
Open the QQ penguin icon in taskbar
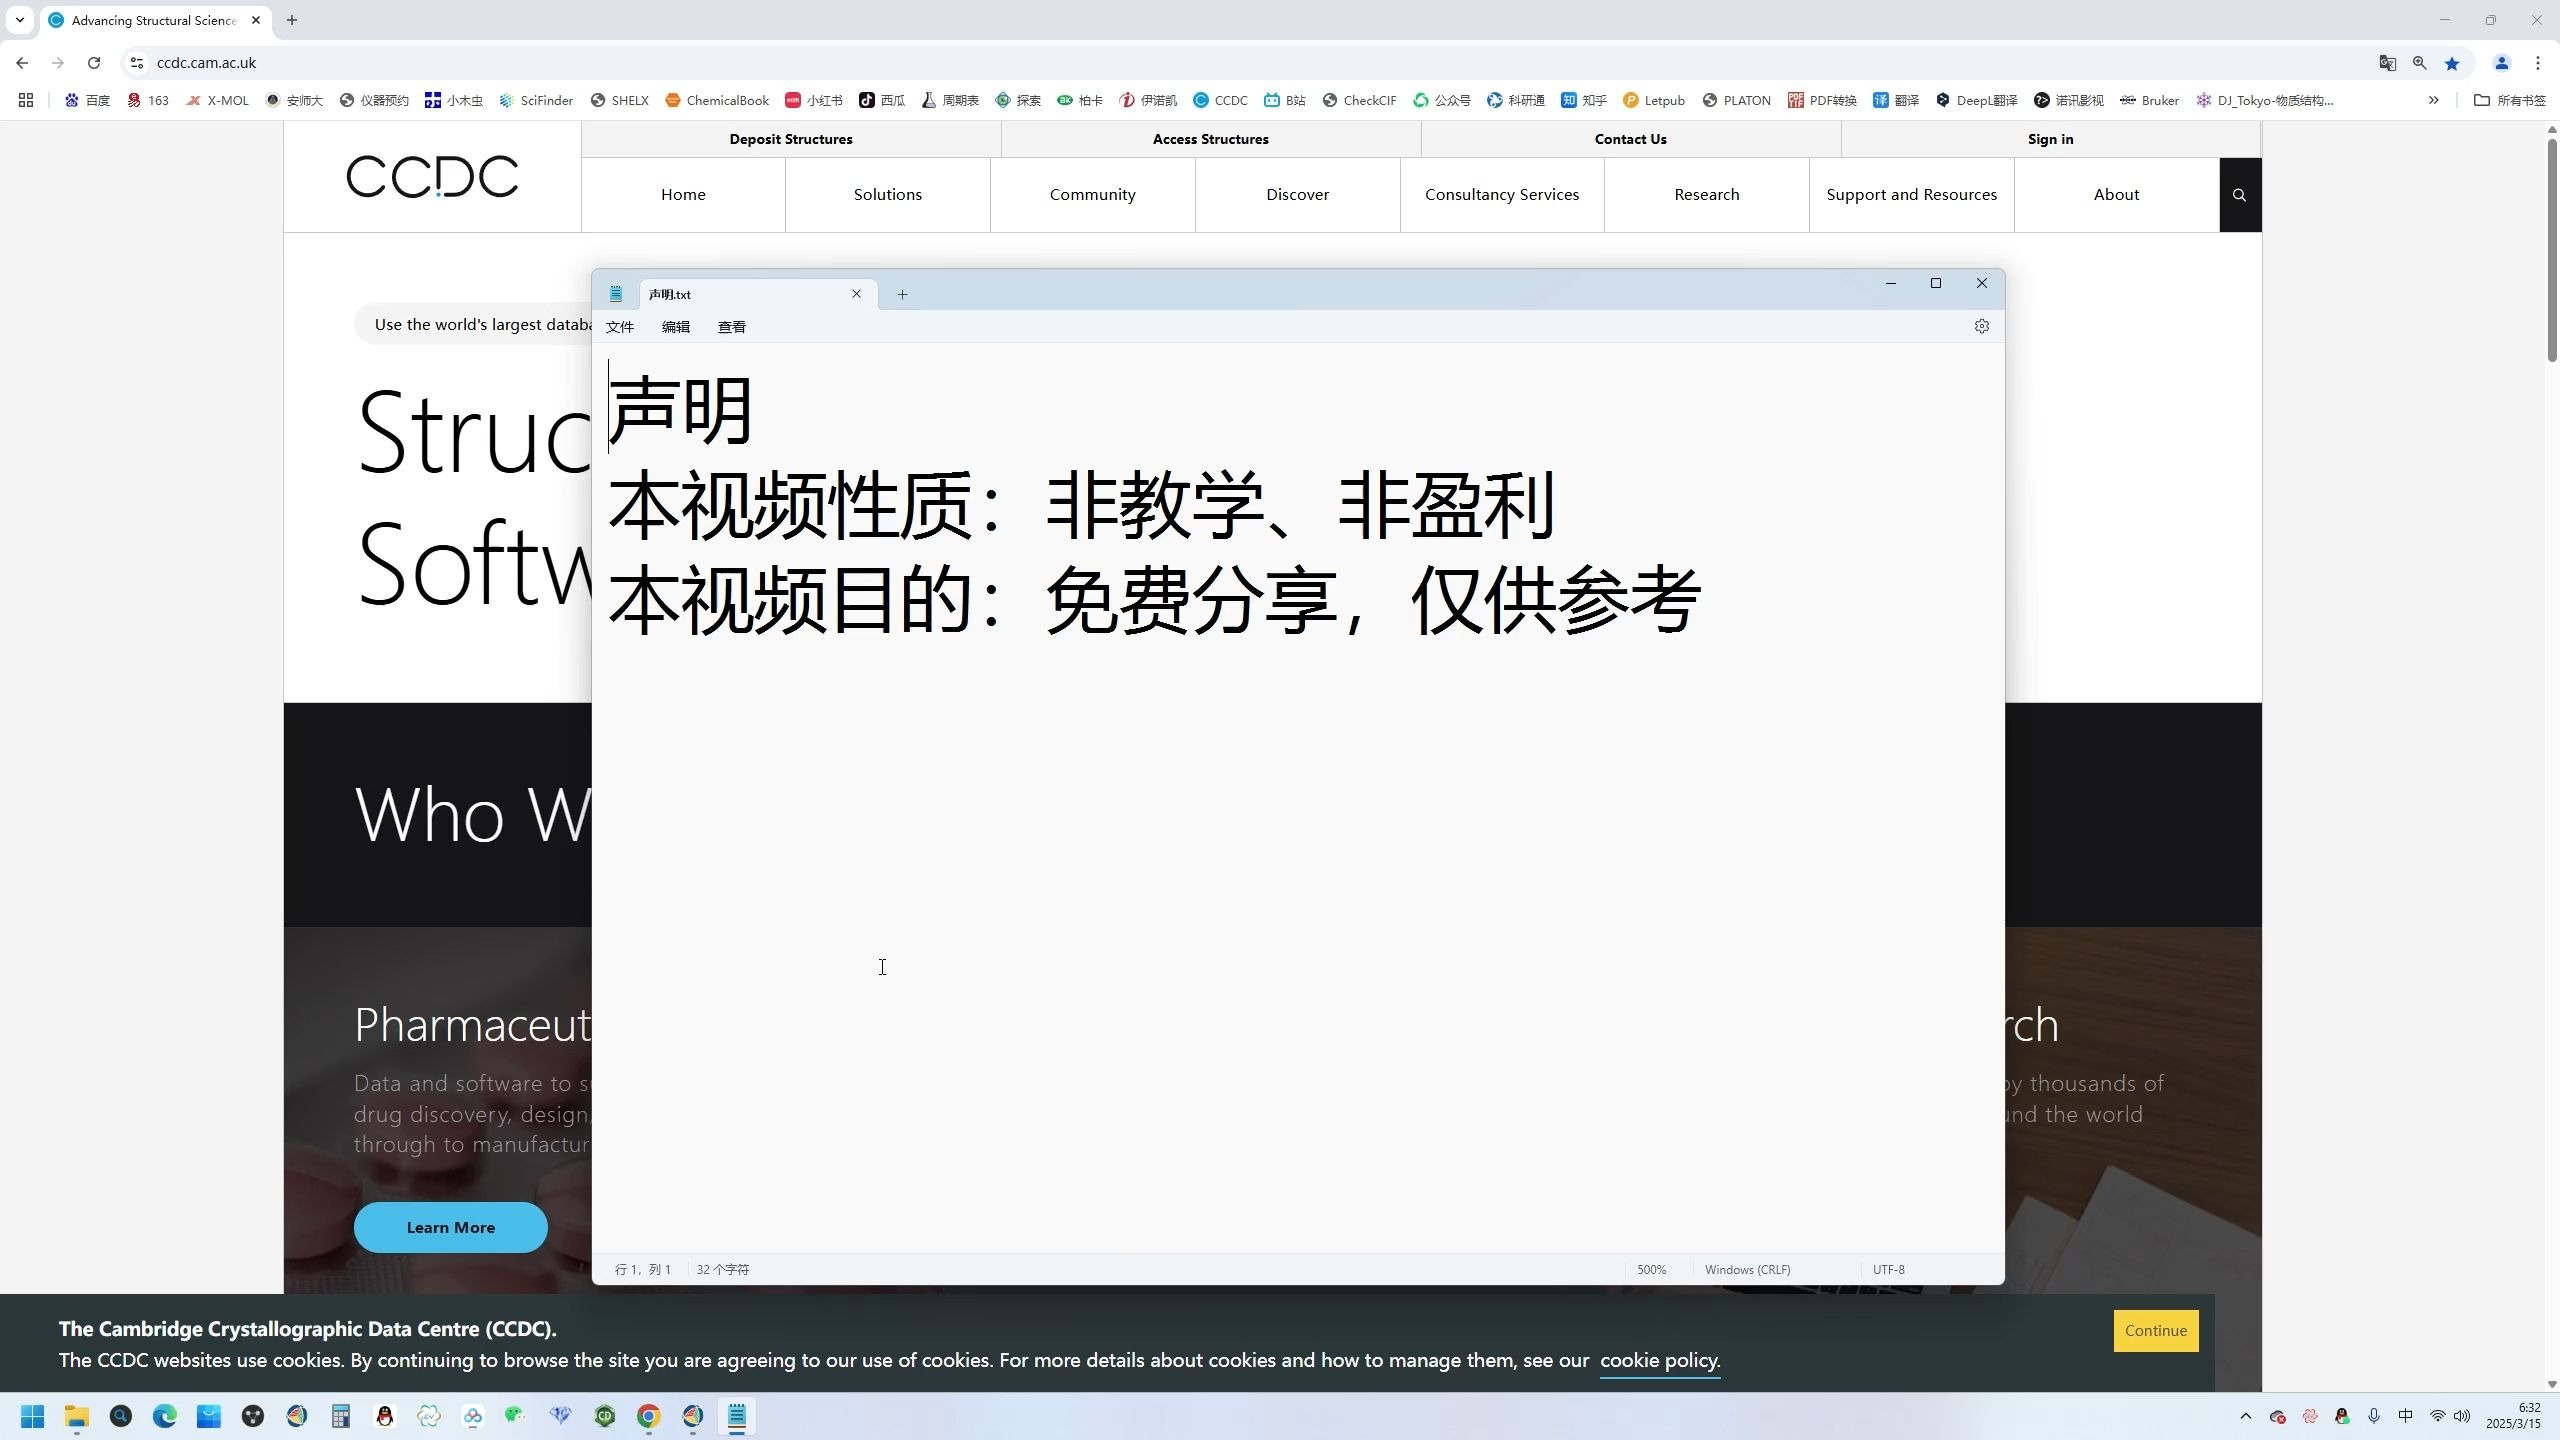coord(385,1416)
